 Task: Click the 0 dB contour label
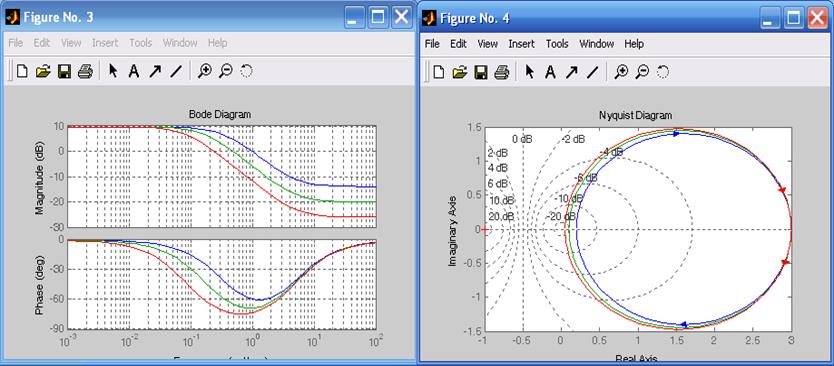point(522,139)
